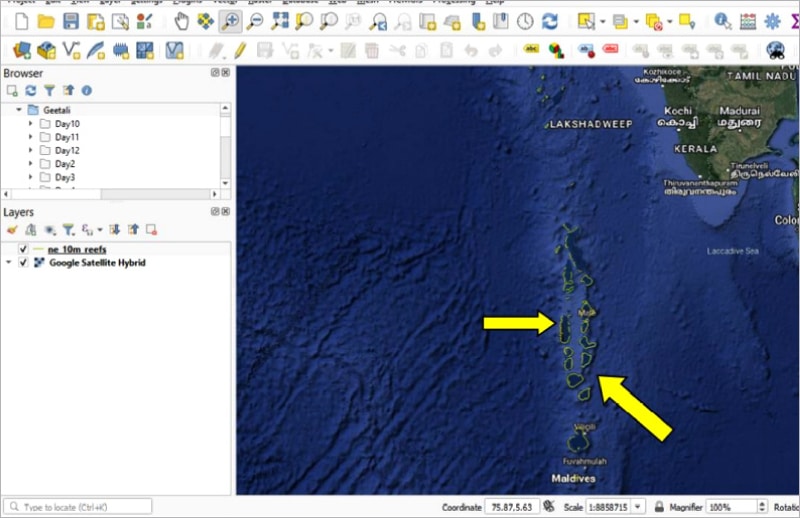
Task: Open the Scale dropdown in status bar
Action: point(638,507)
